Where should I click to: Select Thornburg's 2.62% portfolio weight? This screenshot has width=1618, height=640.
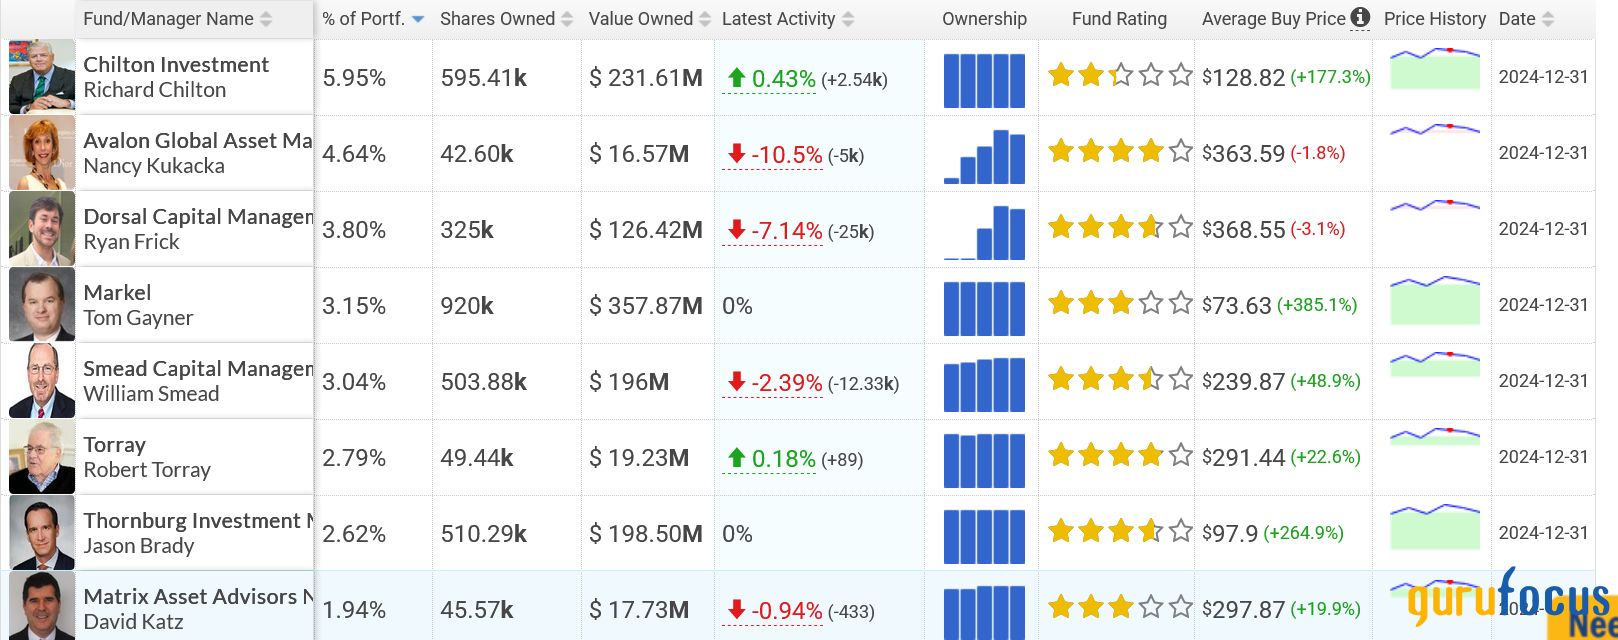[x=354, y=534]
